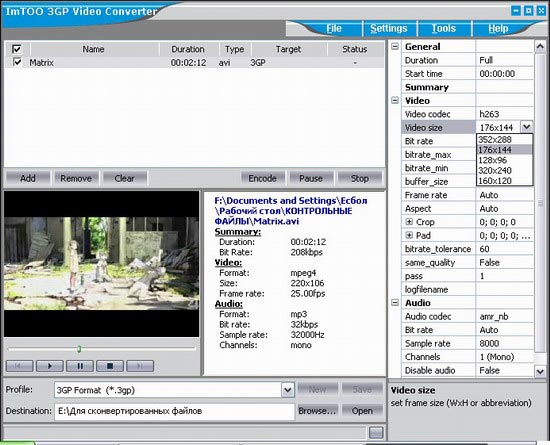
Task: Skip forward with the next playback button
Action: pos(140,366)
